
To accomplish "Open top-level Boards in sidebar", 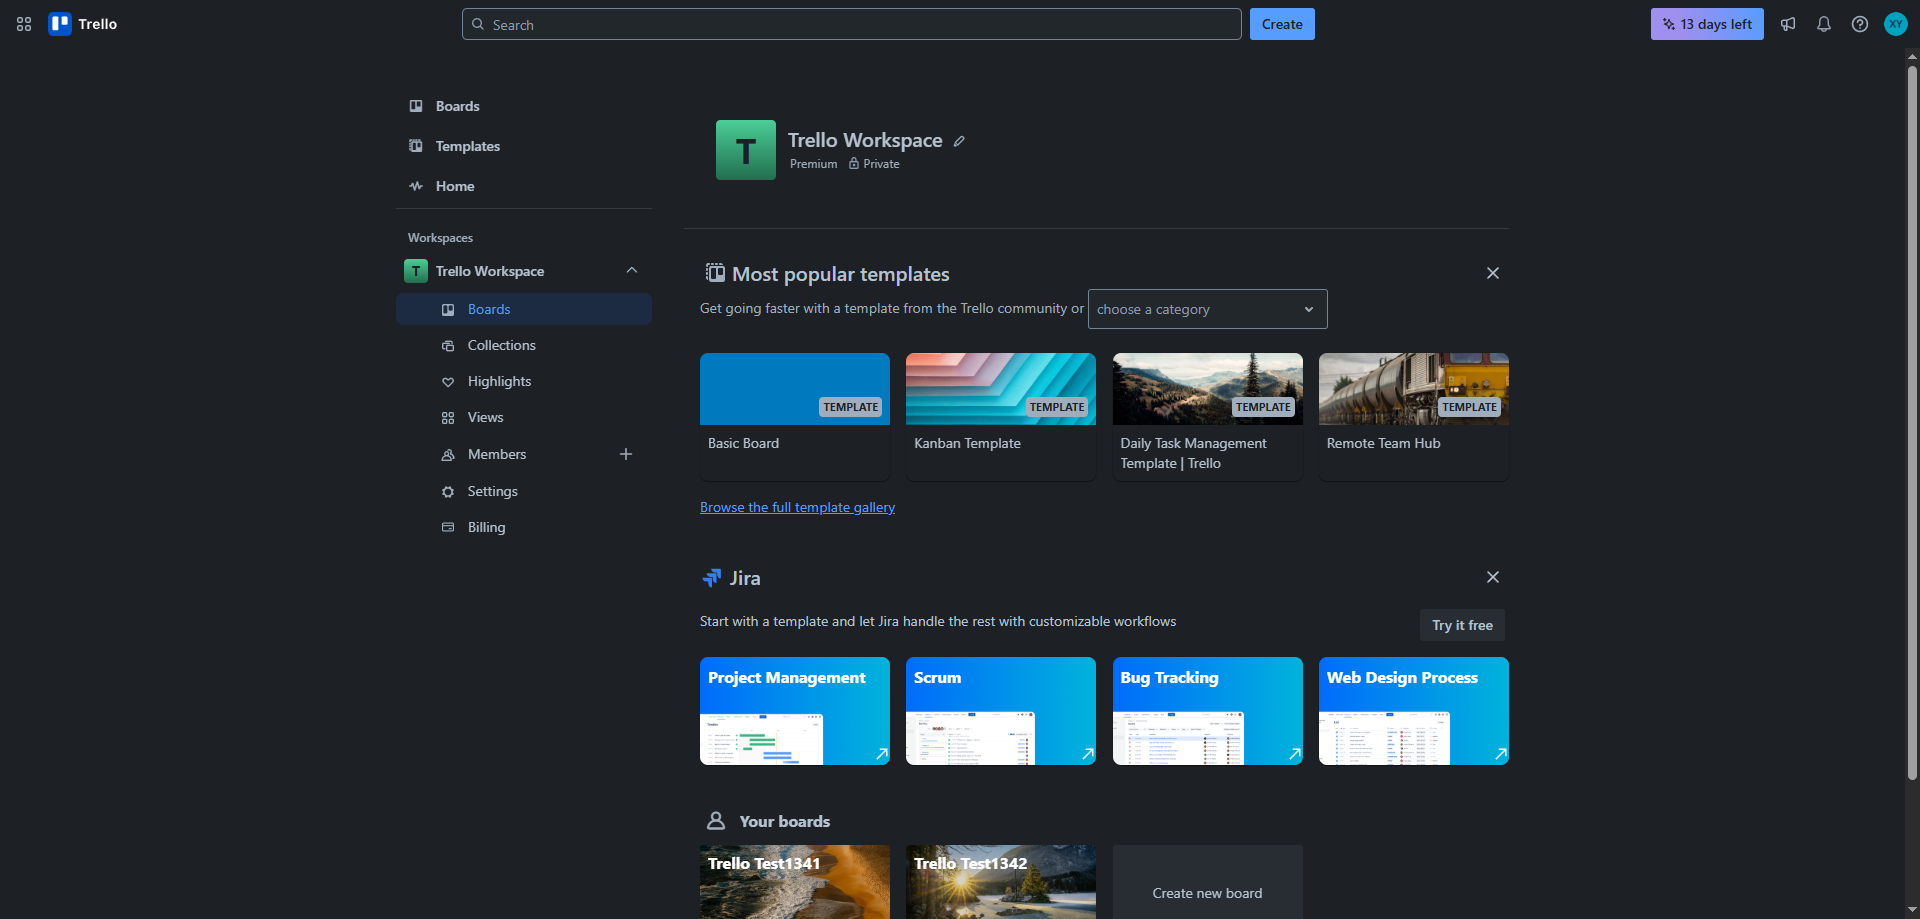I will pos(524,106).
